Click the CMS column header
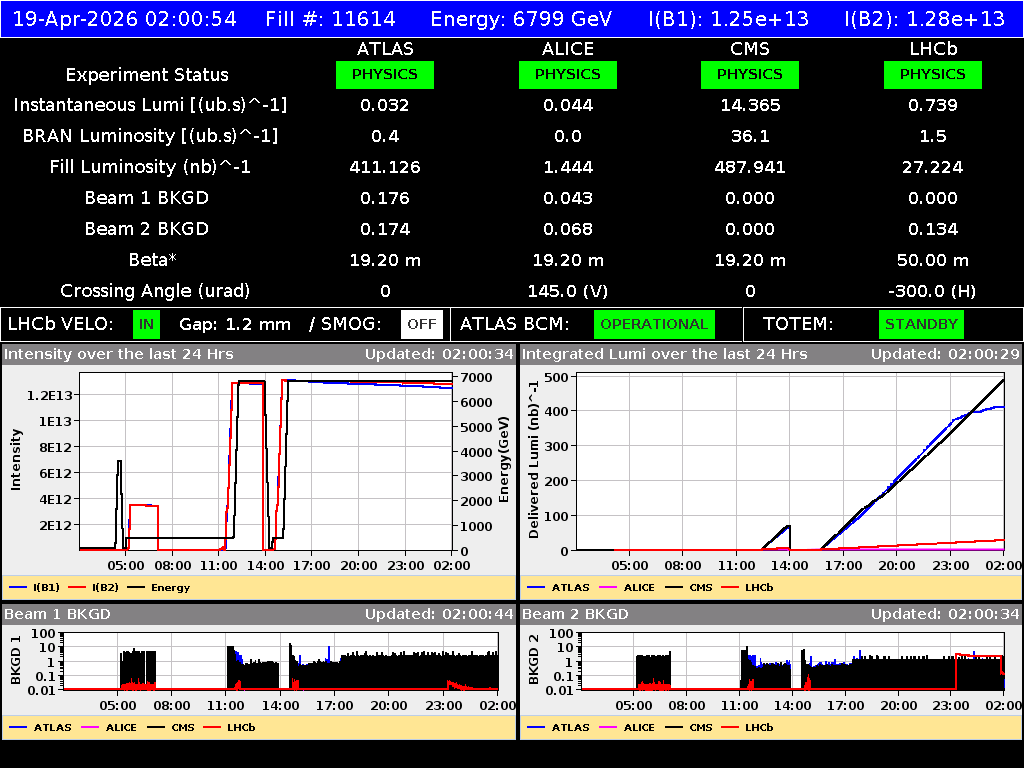This screenshot has height=768, width=1024. 750,49
